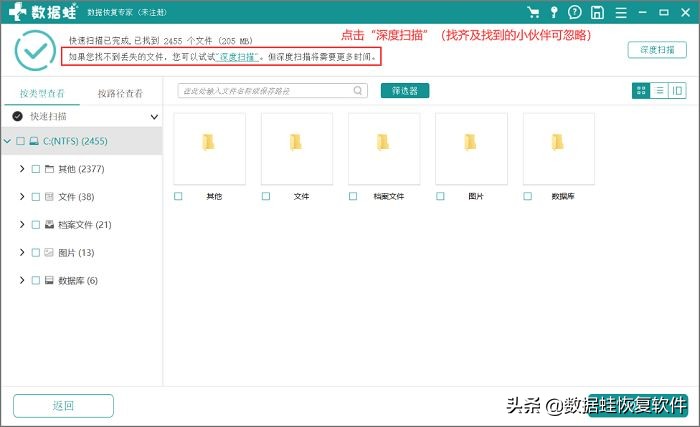Check the 文件 (38) tree checkbox

tap(36, 197)
